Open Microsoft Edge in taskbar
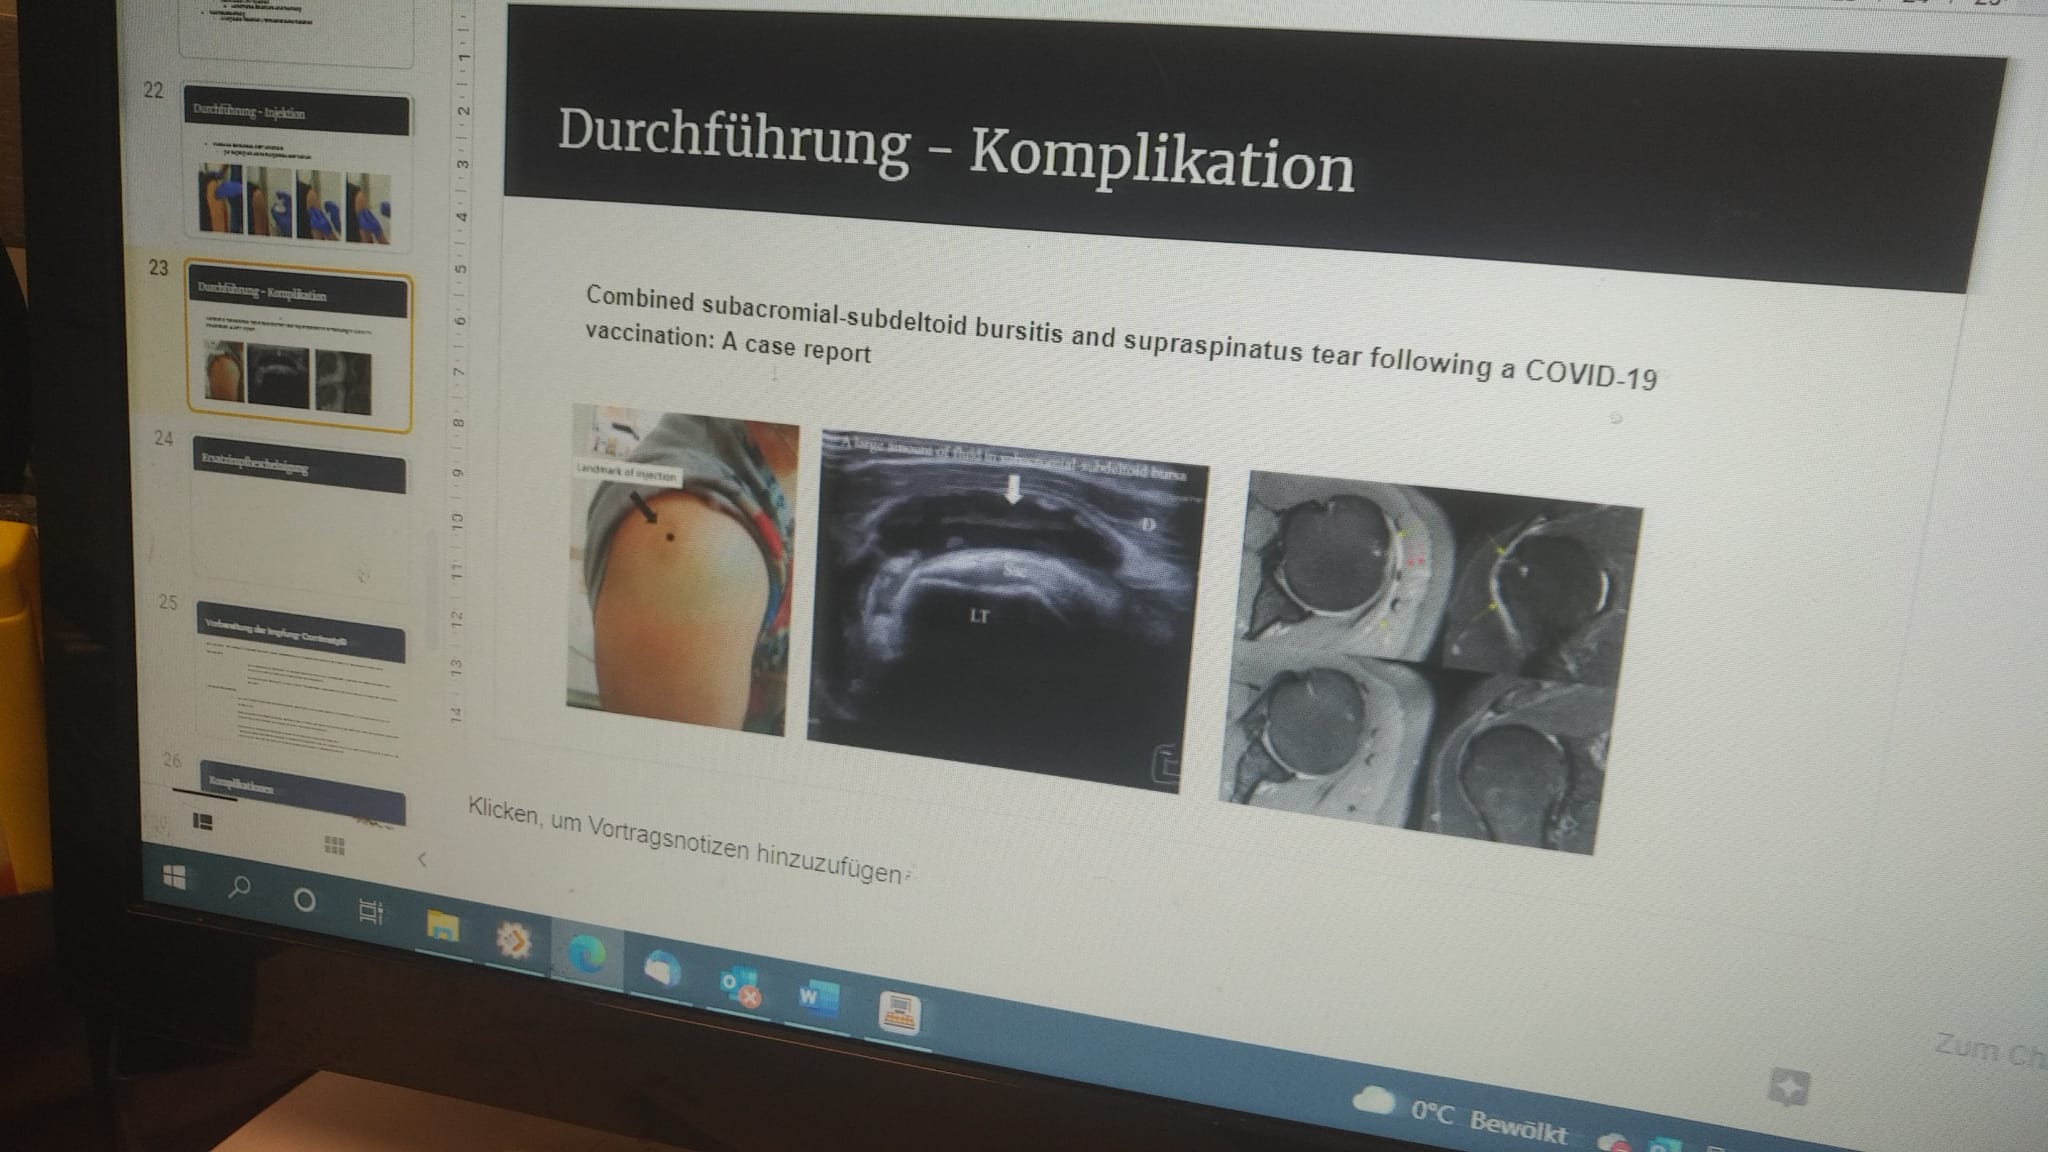2048x1152 pixels. coord(586,953)
